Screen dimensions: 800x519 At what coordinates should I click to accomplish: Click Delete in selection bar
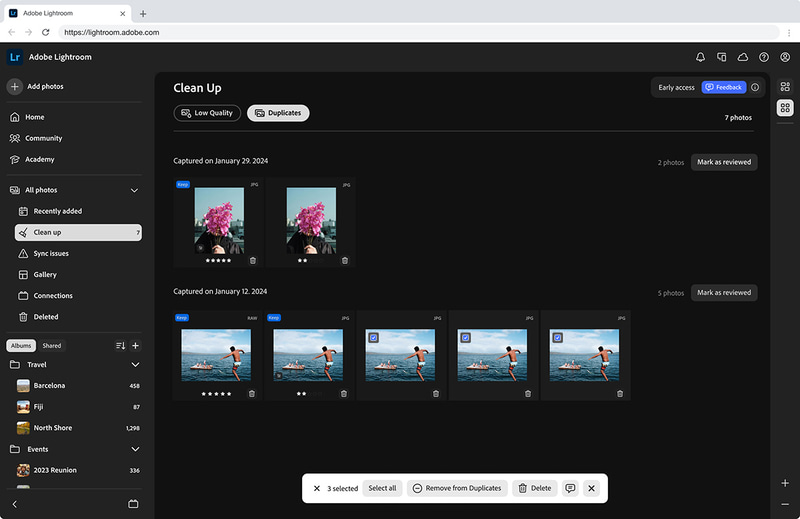[x=535, y=488]
